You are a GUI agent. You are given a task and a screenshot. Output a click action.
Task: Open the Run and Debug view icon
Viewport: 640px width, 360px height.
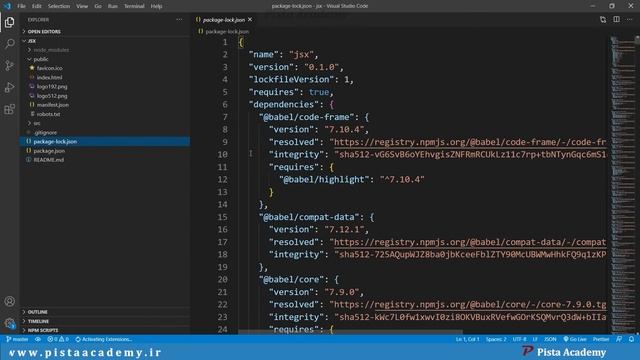point(9,87)
